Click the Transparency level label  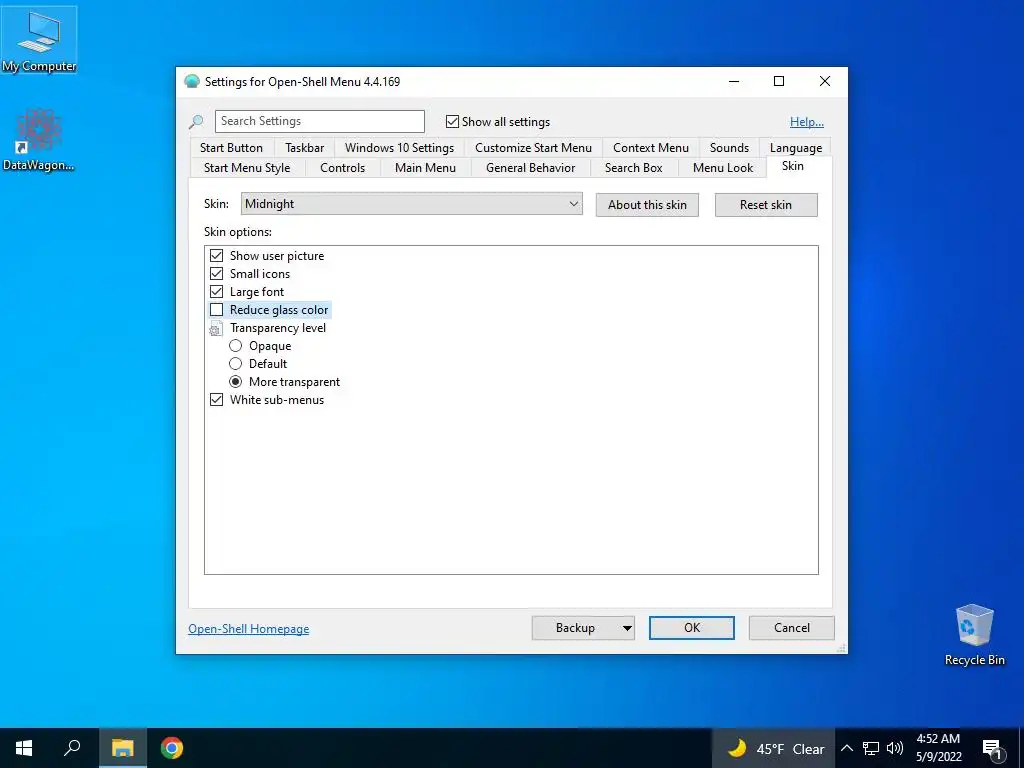(x=278, y=328)
